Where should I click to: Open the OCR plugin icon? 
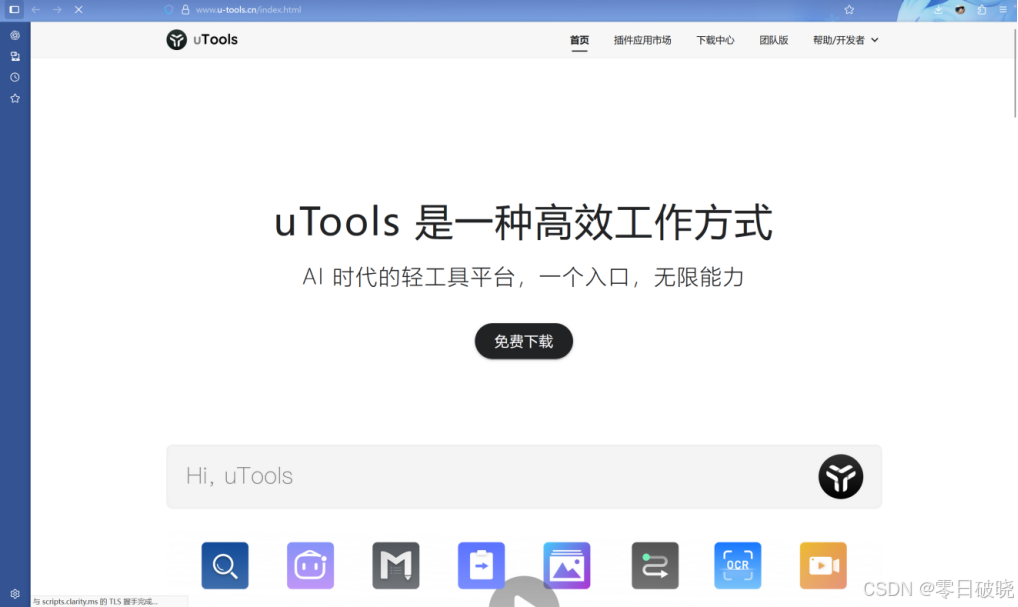[x=738, y=565]
